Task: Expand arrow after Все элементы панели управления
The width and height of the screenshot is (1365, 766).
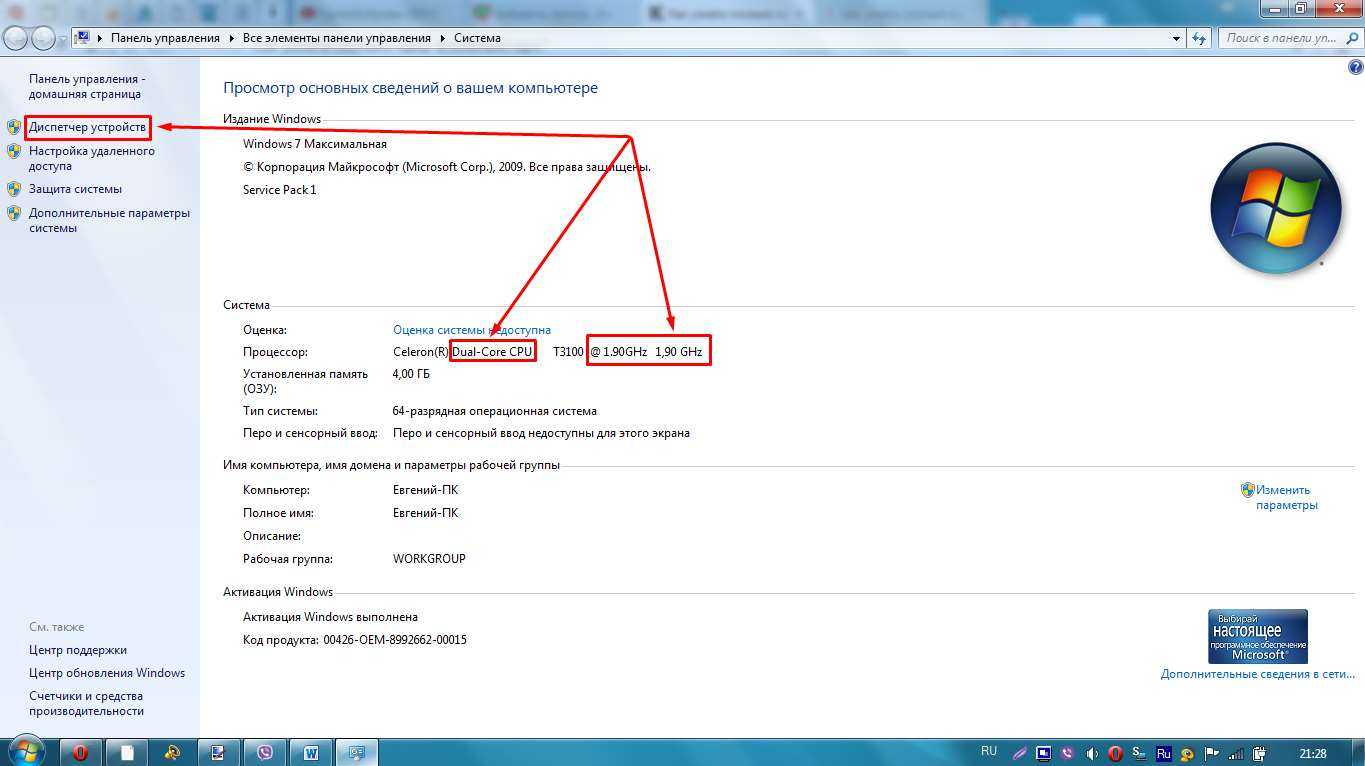Action: [442, 38]
